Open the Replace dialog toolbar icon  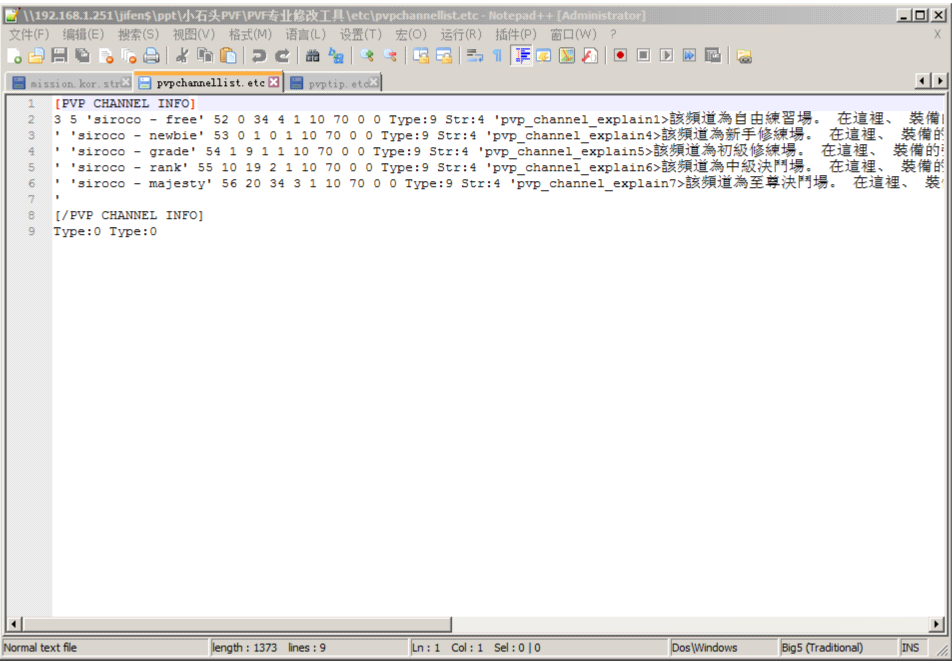coord(336,56)
